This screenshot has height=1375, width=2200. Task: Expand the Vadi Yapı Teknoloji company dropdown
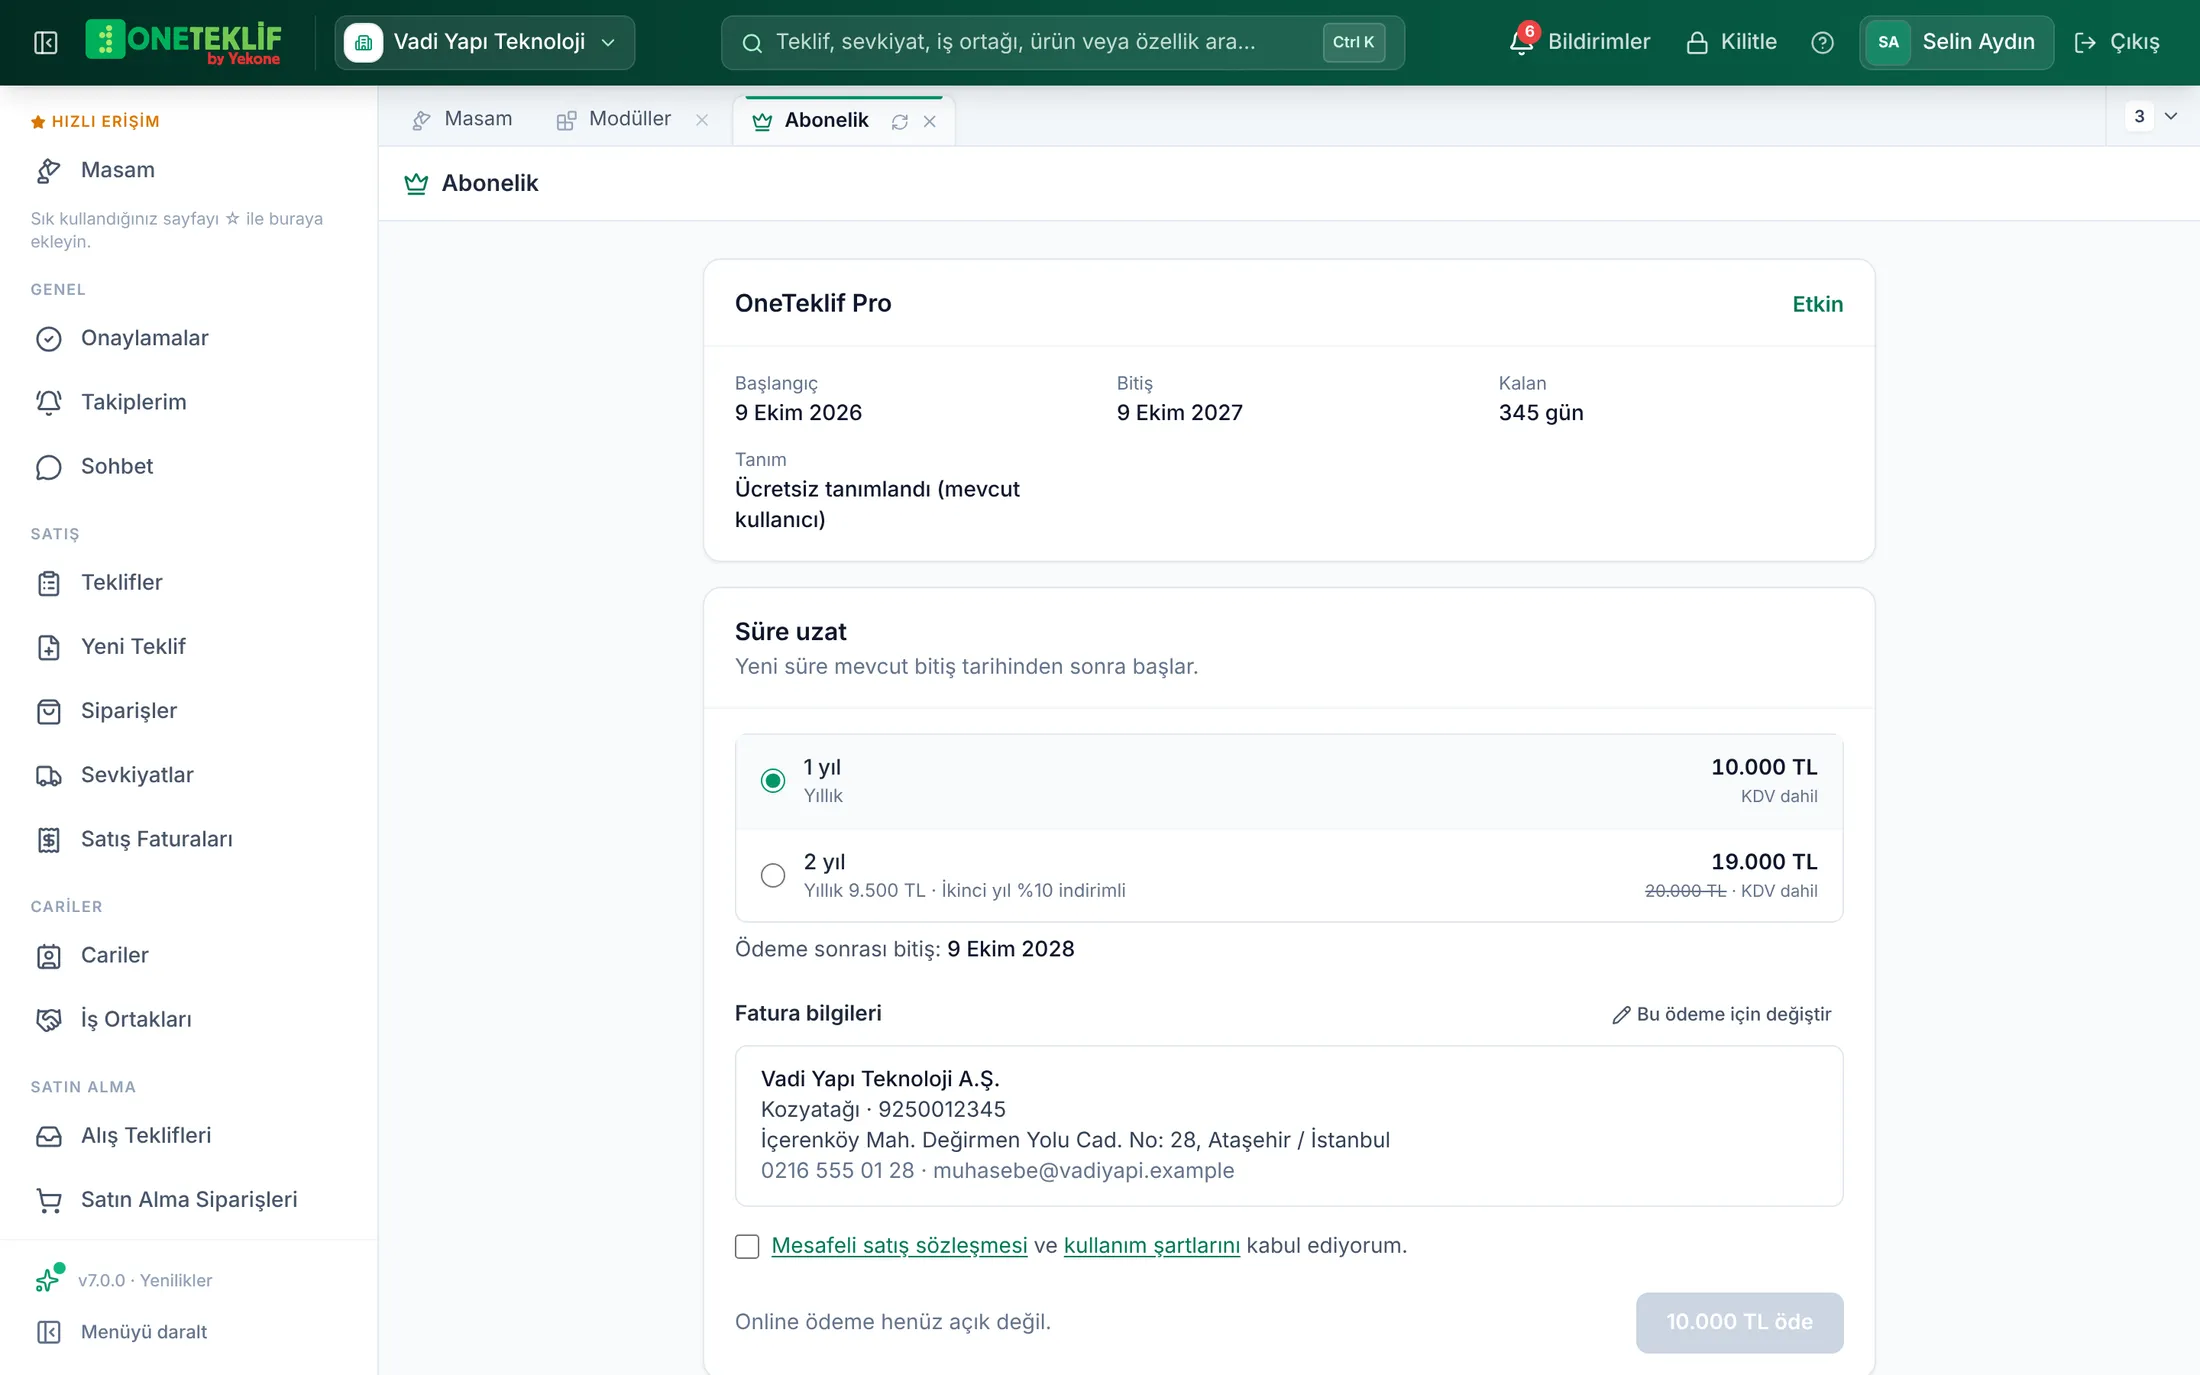coord(485,42)
